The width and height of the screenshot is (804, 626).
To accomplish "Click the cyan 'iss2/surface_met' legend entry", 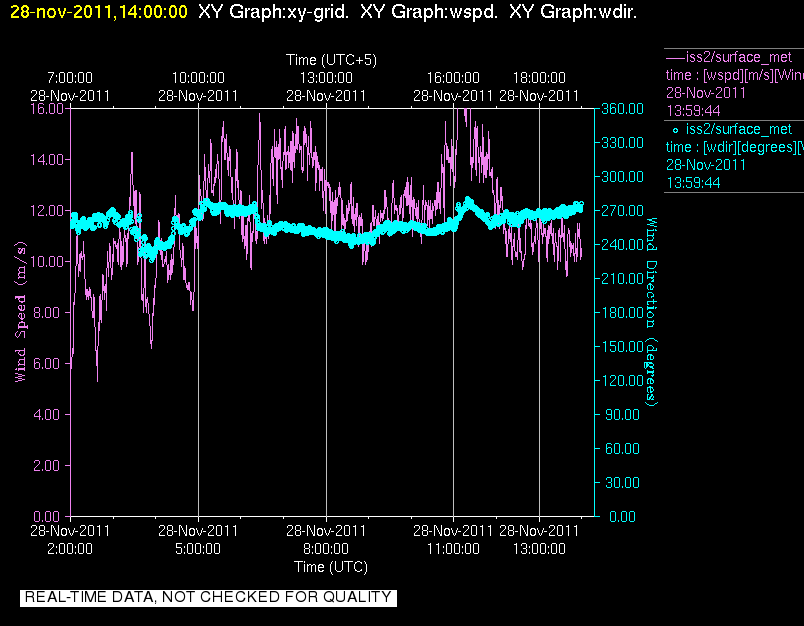I will (x=739, y=129).
